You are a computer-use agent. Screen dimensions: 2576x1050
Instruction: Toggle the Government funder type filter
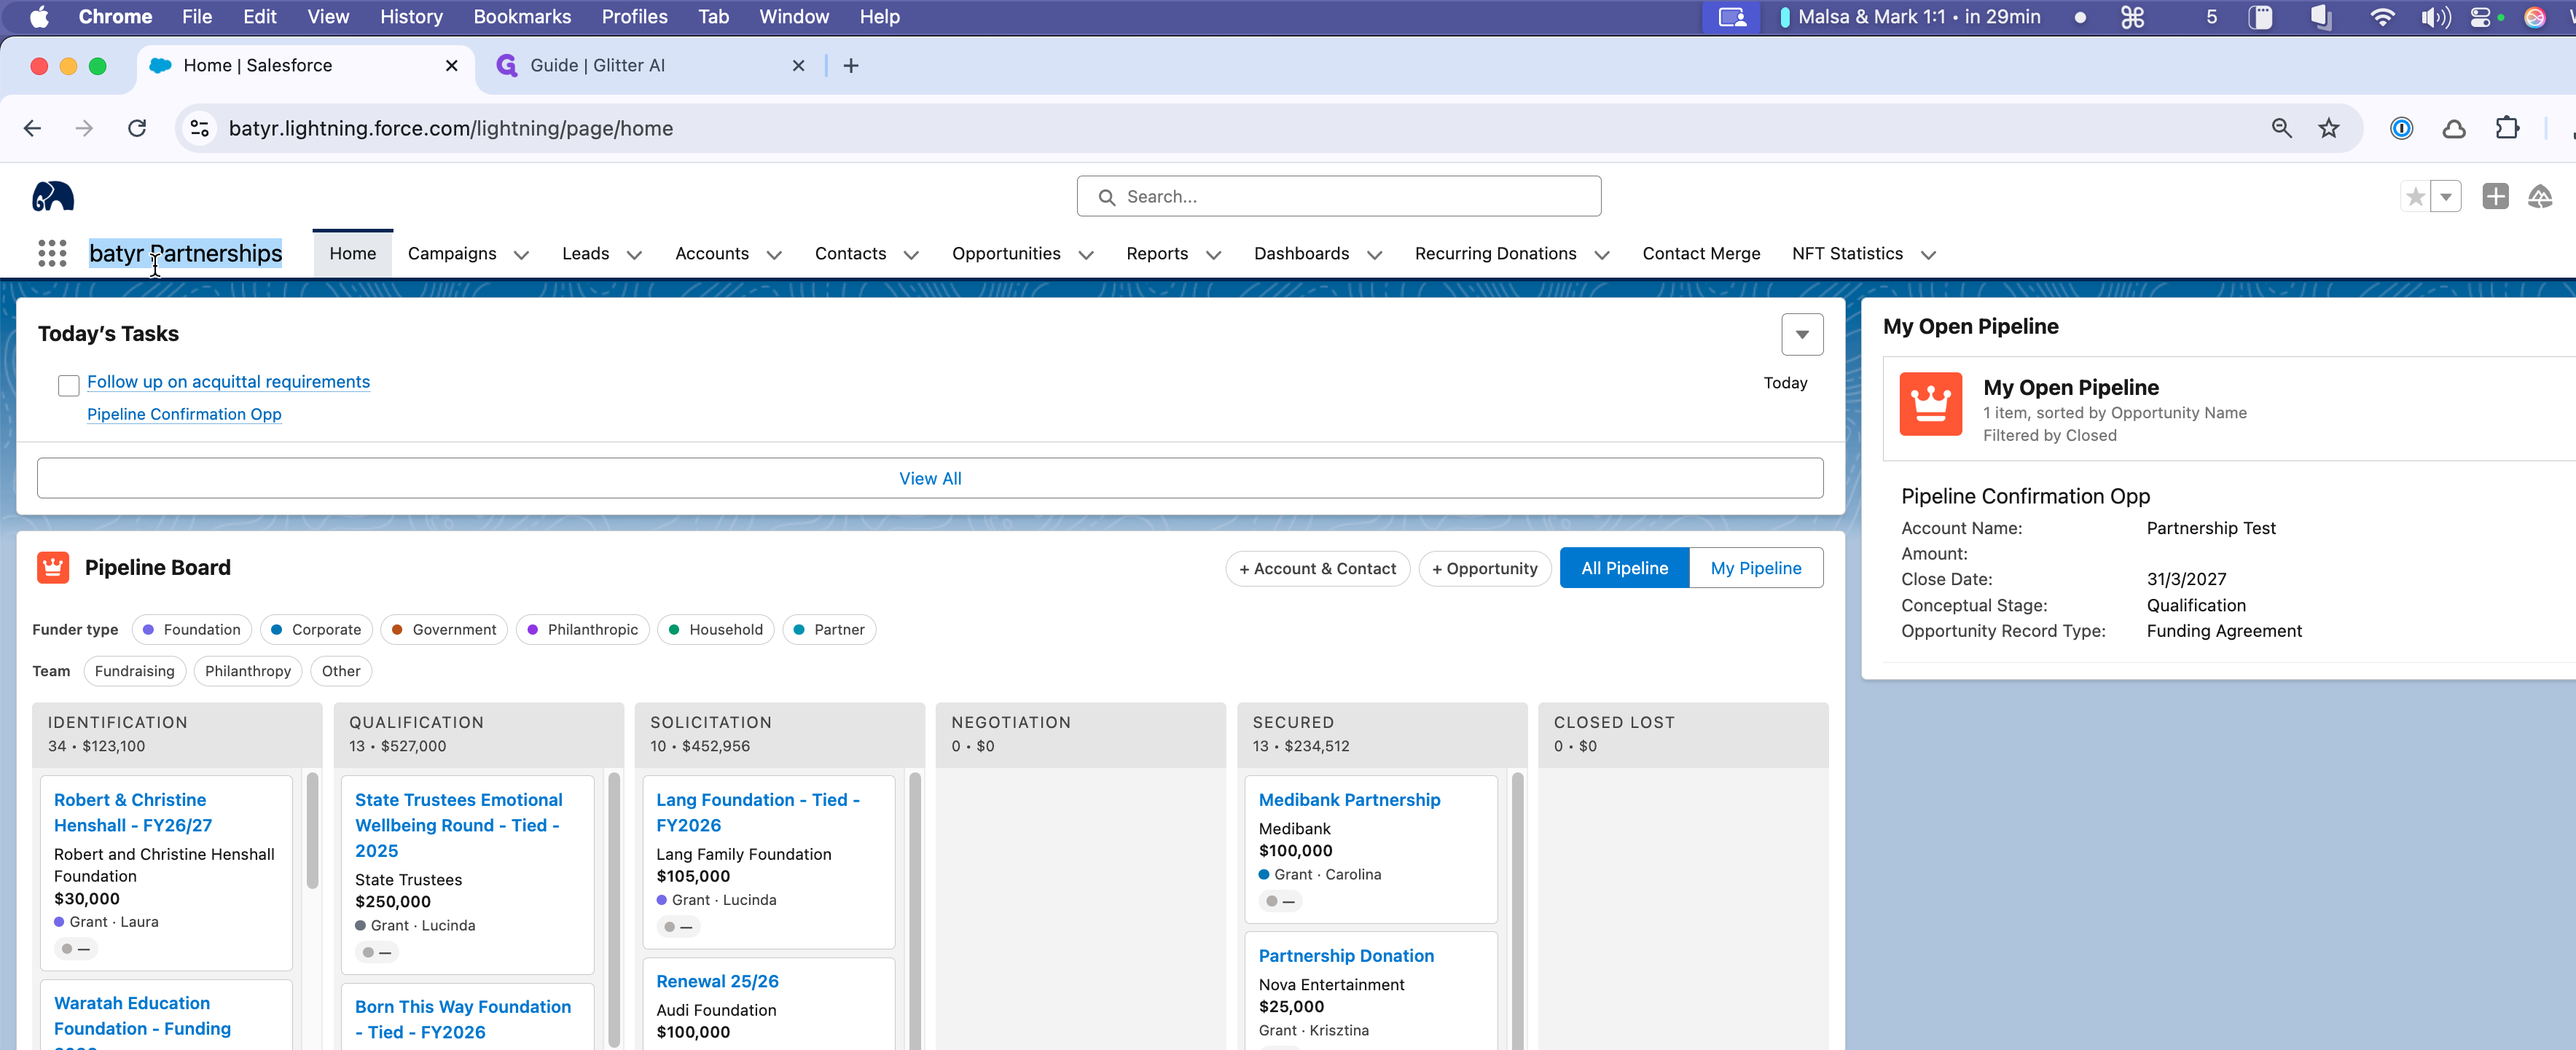[x=444, y=629]
